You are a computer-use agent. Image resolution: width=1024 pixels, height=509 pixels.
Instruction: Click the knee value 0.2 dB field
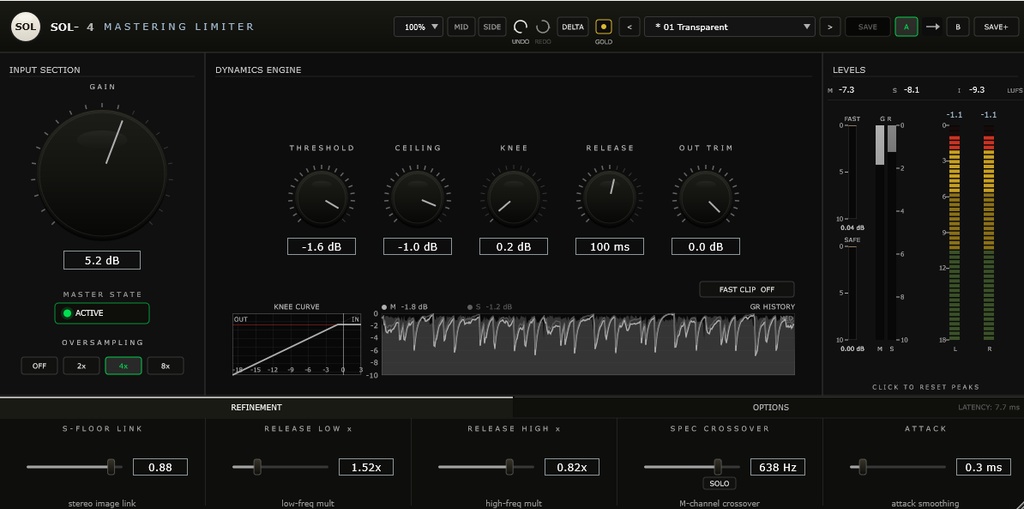point(513,246)
